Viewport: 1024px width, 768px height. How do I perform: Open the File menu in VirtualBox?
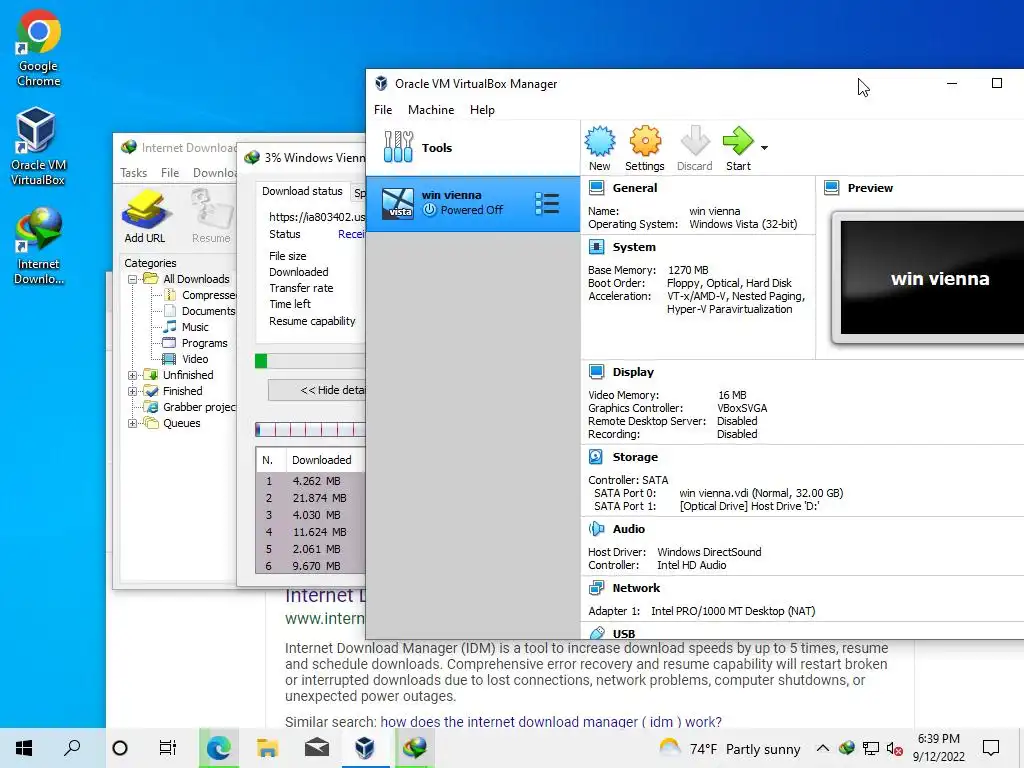click(383, 110)
